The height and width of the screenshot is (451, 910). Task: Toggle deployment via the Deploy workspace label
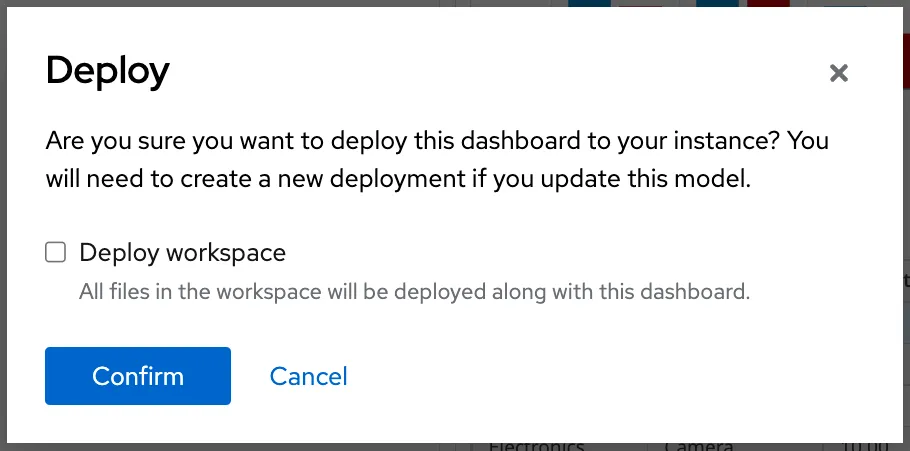(x=182, y=253)
